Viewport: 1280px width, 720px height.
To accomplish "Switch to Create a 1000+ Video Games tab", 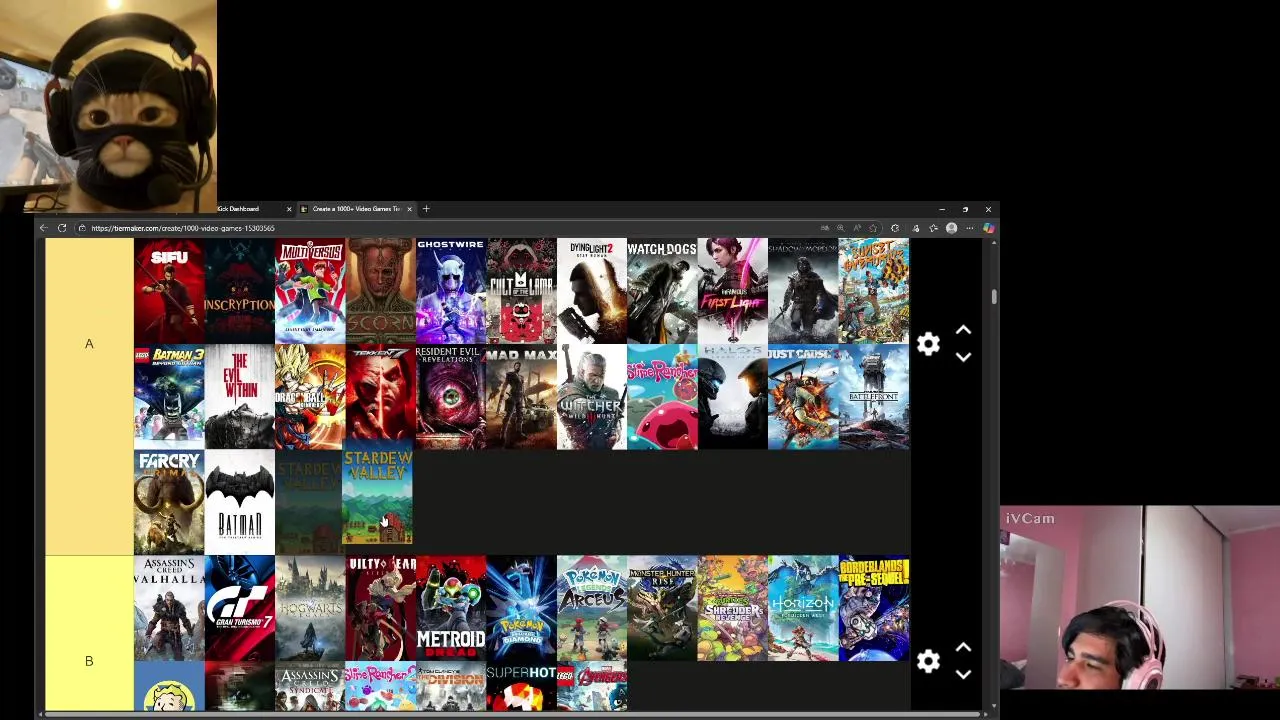I will (x=358, y=209).
